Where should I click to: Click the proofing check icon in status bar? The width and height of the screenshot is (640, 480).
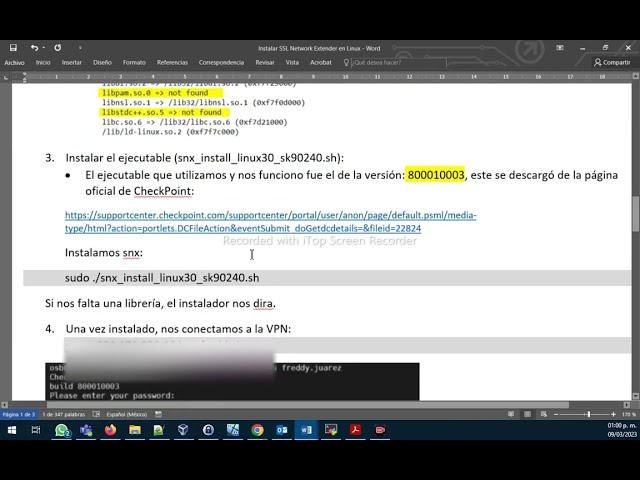tap(96, 414)
